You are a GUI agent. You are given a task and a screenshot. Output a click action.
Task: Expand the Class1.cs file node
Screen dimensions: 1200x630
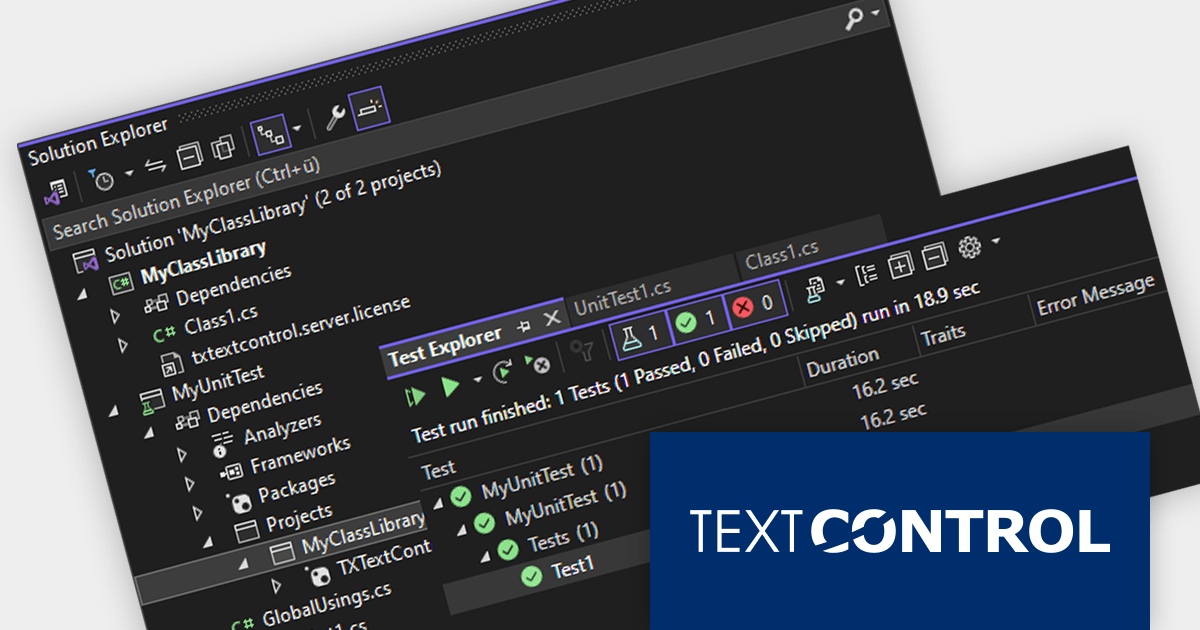[123, 346]
